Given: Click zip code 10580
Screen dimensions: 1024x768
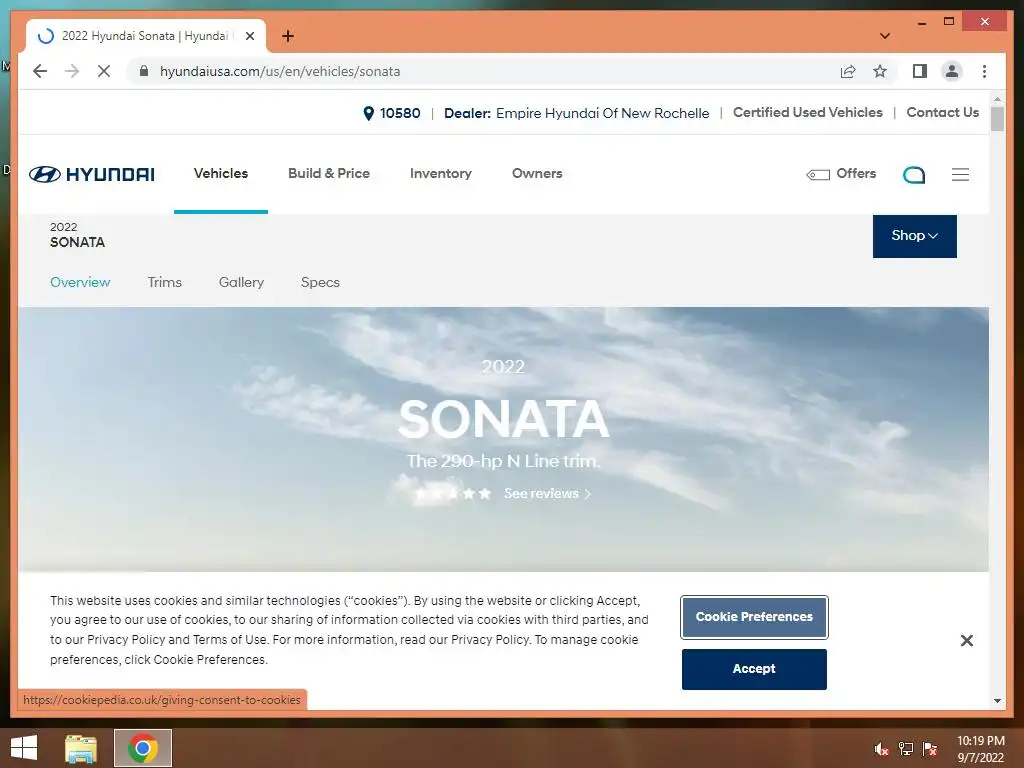Looking at the screenshot, I should 400,114.
